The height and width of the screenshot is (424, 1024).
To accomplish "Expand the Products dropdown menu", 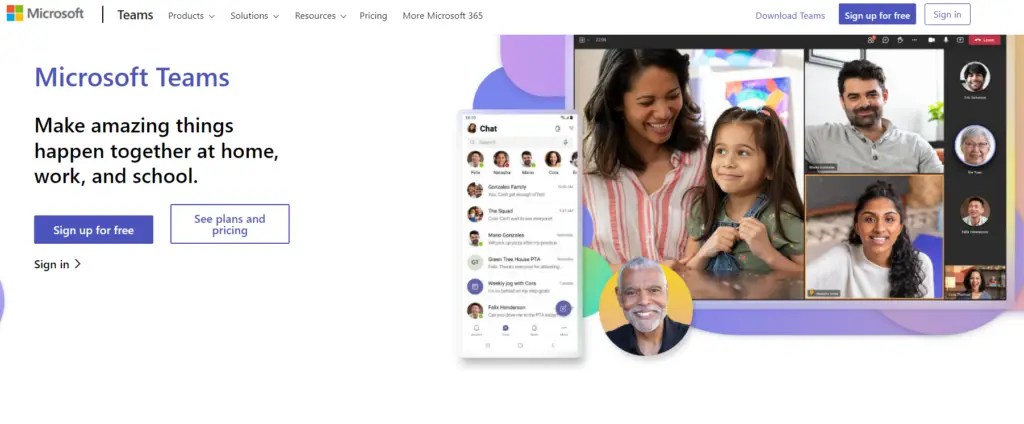I will click(191, 16).
